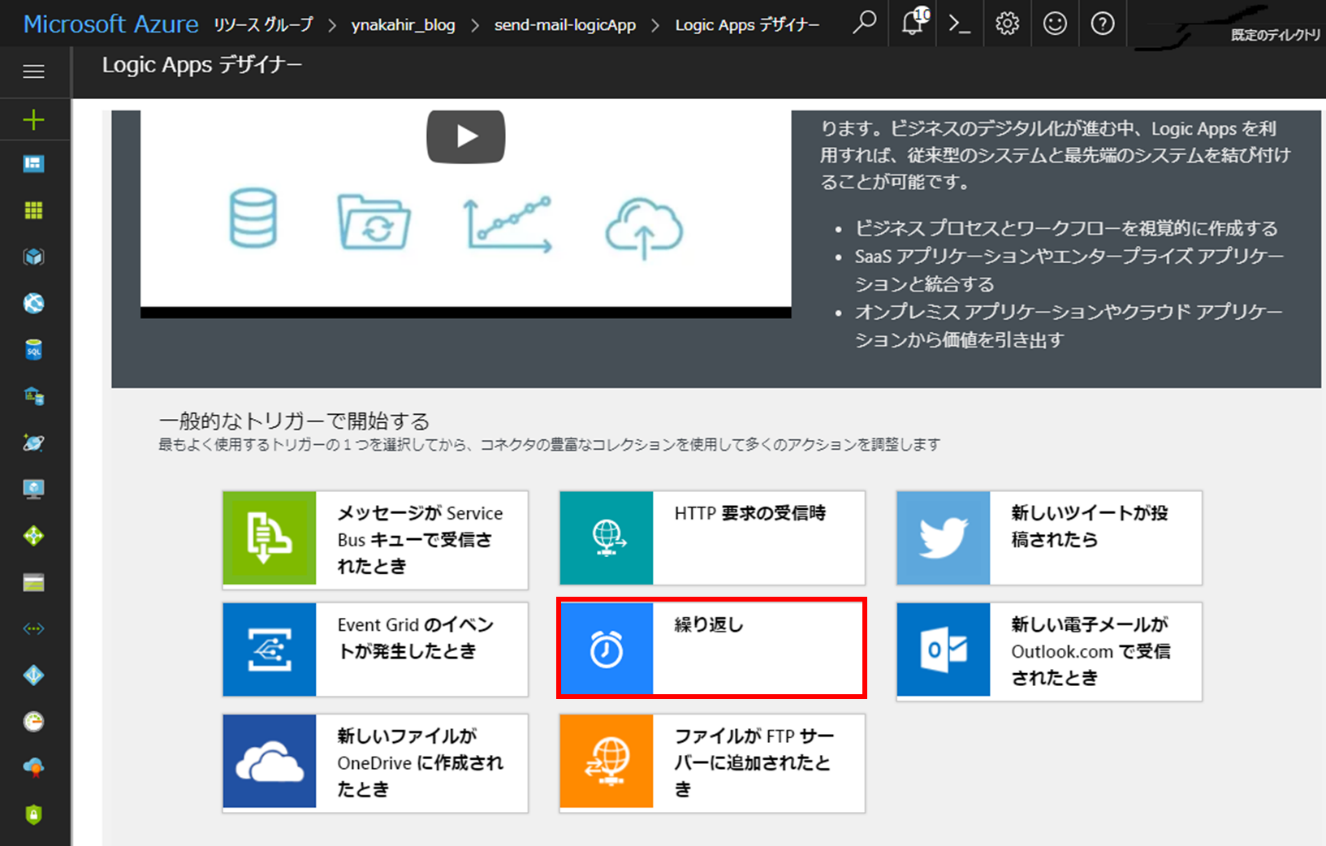The height and width of the screenshot is (846, 1326).
Task: Click the search magnifier in top bar
Action: coord(864,23)
